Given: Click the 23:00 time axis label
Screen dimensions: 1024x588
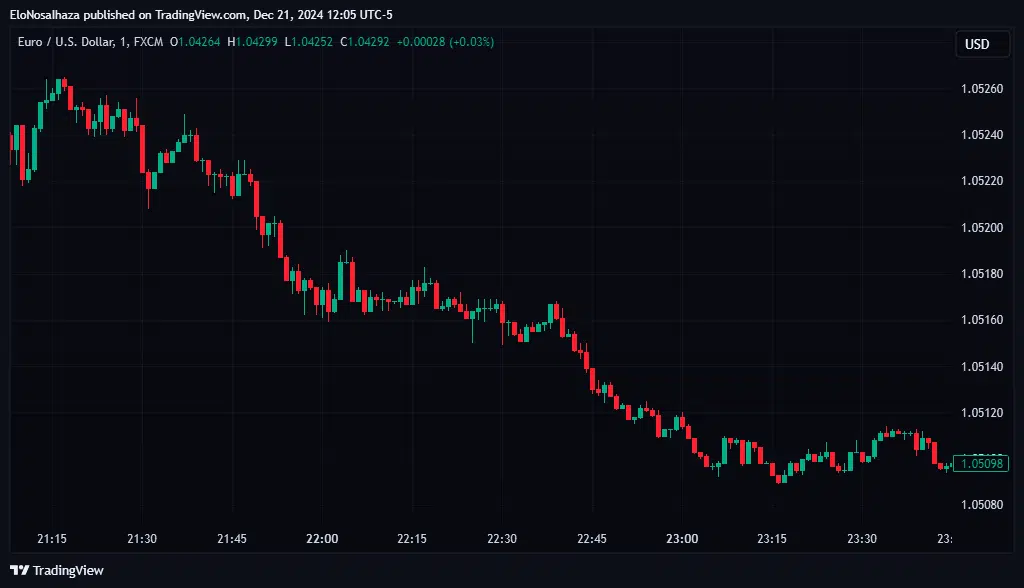Looking at the screenshot, I should pyautogui.click(x=682, y=539).
